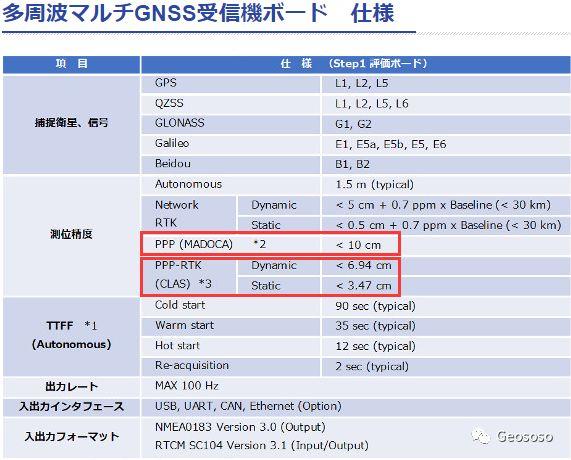Click the 測位精度 row label
This screenshot has height=460, width=571.
(71, 235)
